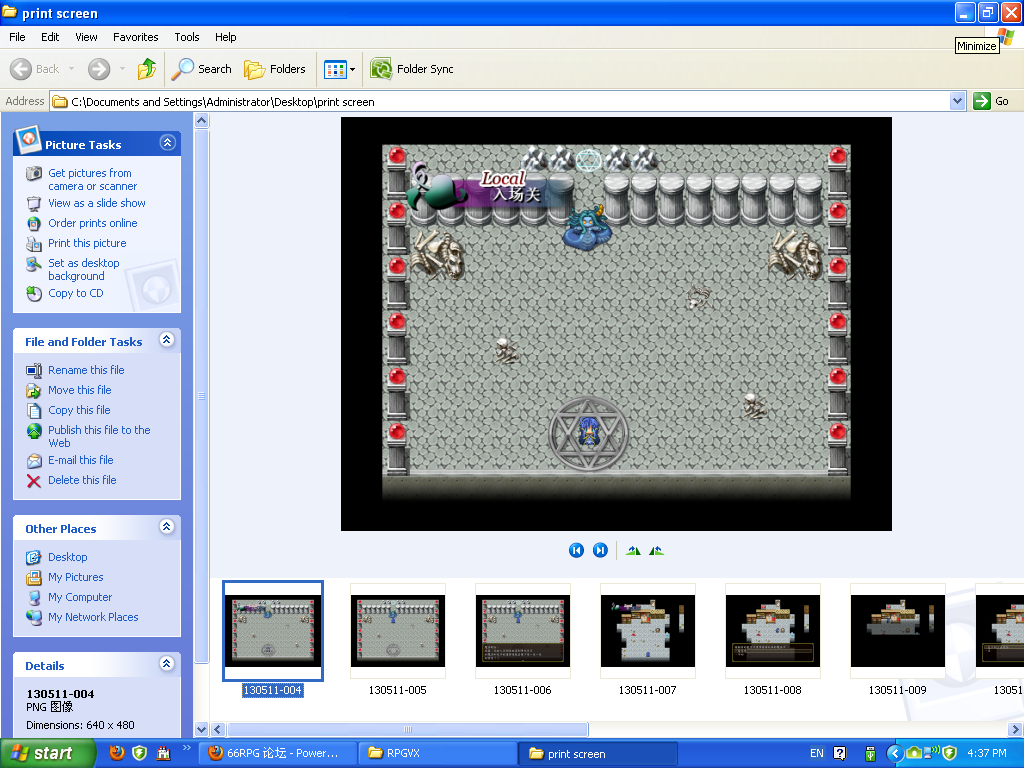This screenshot has width=1024, height=768.
Task: Open the Edit menu
Action: click(x=50, y=37)
